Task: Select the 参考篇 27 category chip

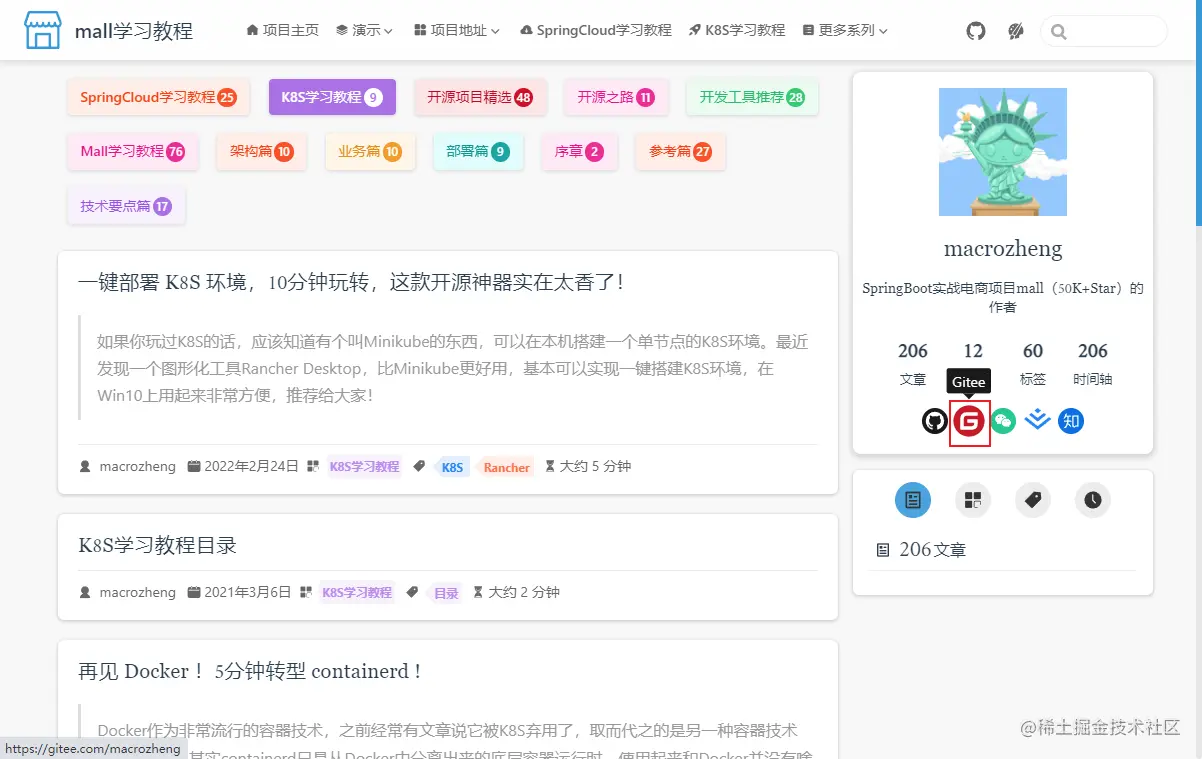Action: pos(681,152)
